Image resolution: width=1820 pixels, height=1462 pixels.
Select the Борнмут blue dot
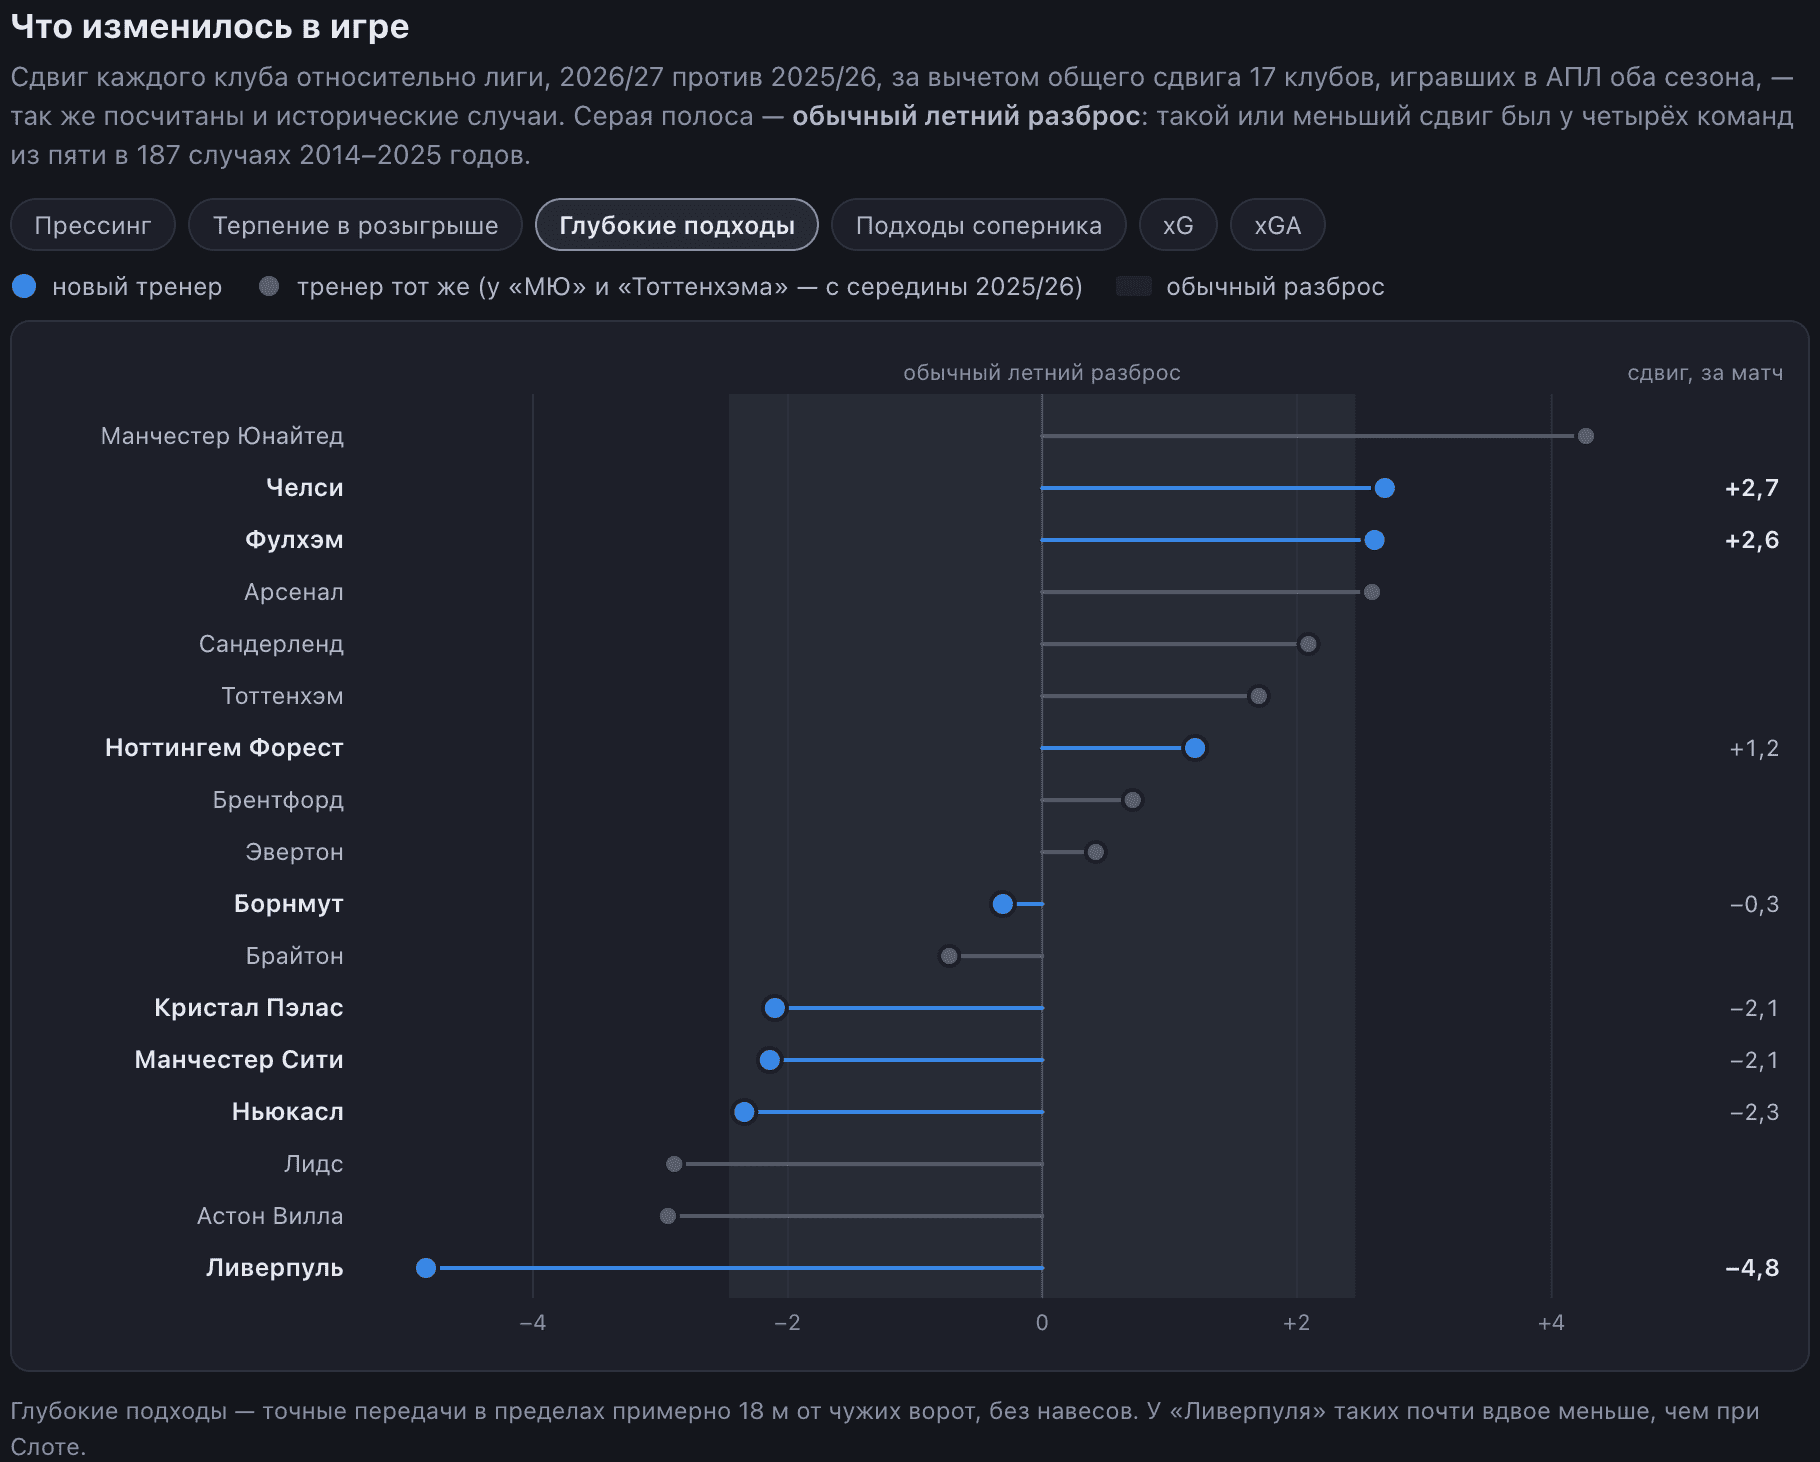[x=1003, y=904]
